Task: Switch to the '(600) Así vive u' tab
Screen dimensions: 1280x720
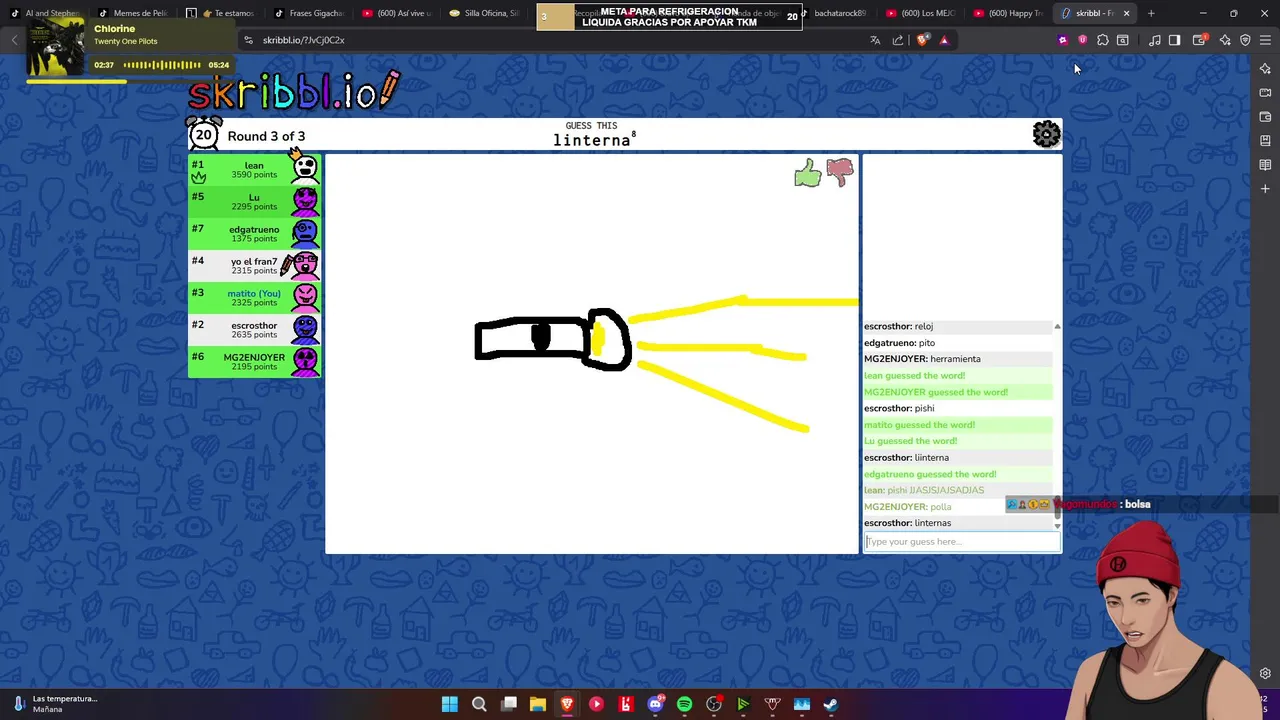Action: click(398, 13)
